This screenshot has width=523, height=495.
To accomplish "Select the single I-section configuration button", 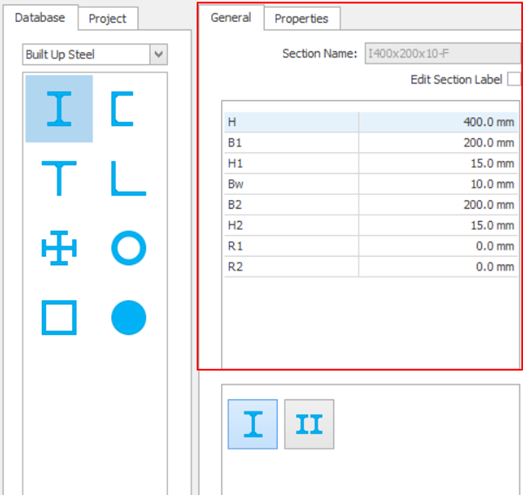I will tap(253, 424).
